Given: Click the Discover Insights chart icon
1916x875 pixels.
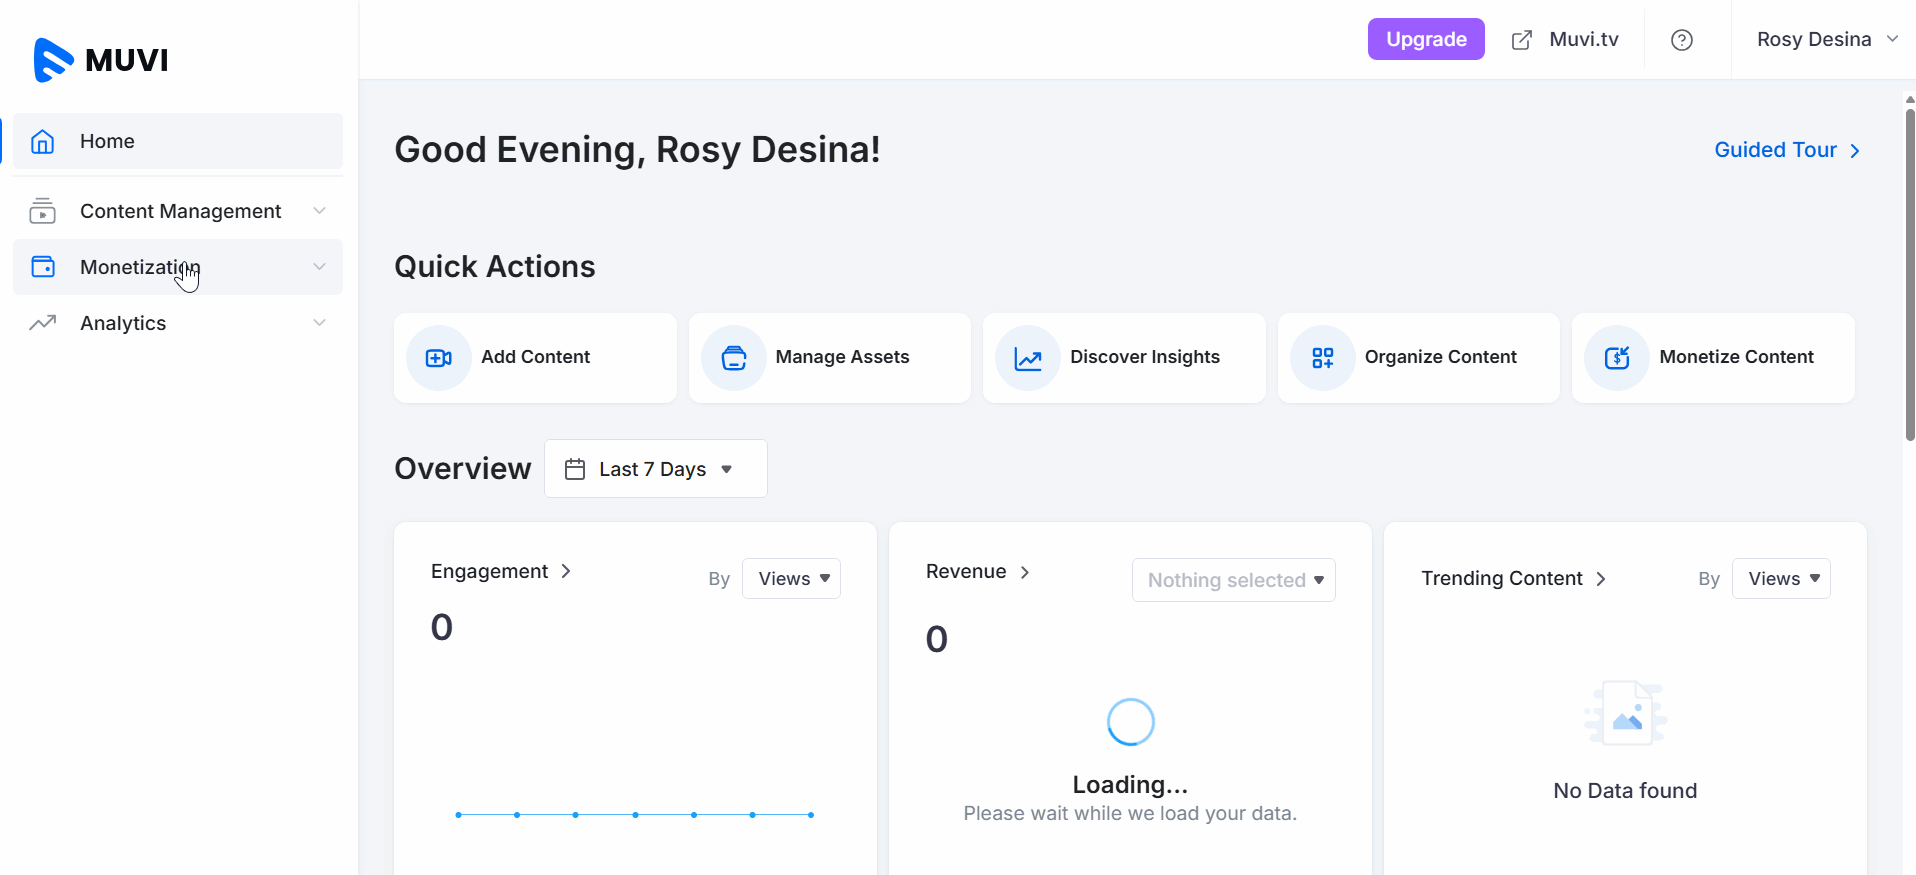Looking at the screenshot, I should coord(1028,358).
